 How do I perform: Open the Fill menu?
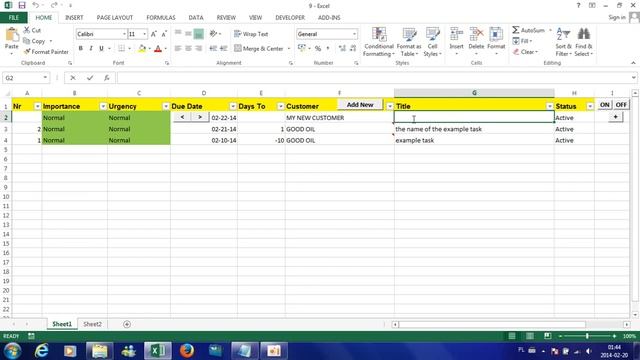click(522, 41)
